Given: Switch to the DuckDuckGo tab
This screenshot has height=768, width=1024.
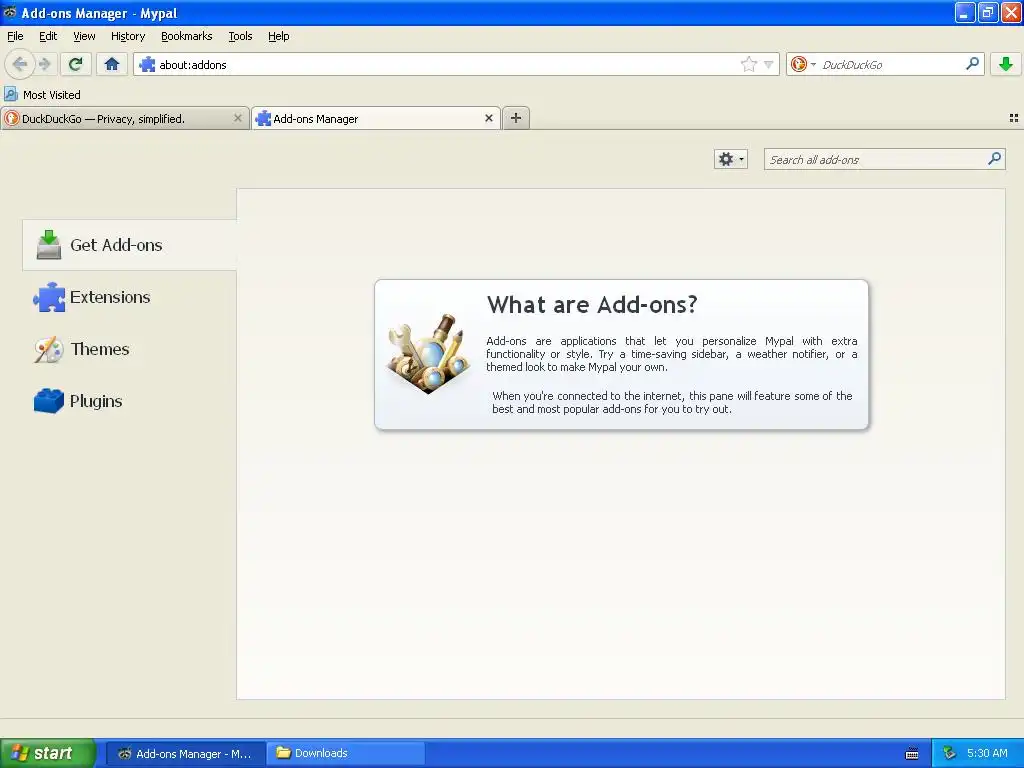Looking at the screenshot, I should (x=124, y=118).
